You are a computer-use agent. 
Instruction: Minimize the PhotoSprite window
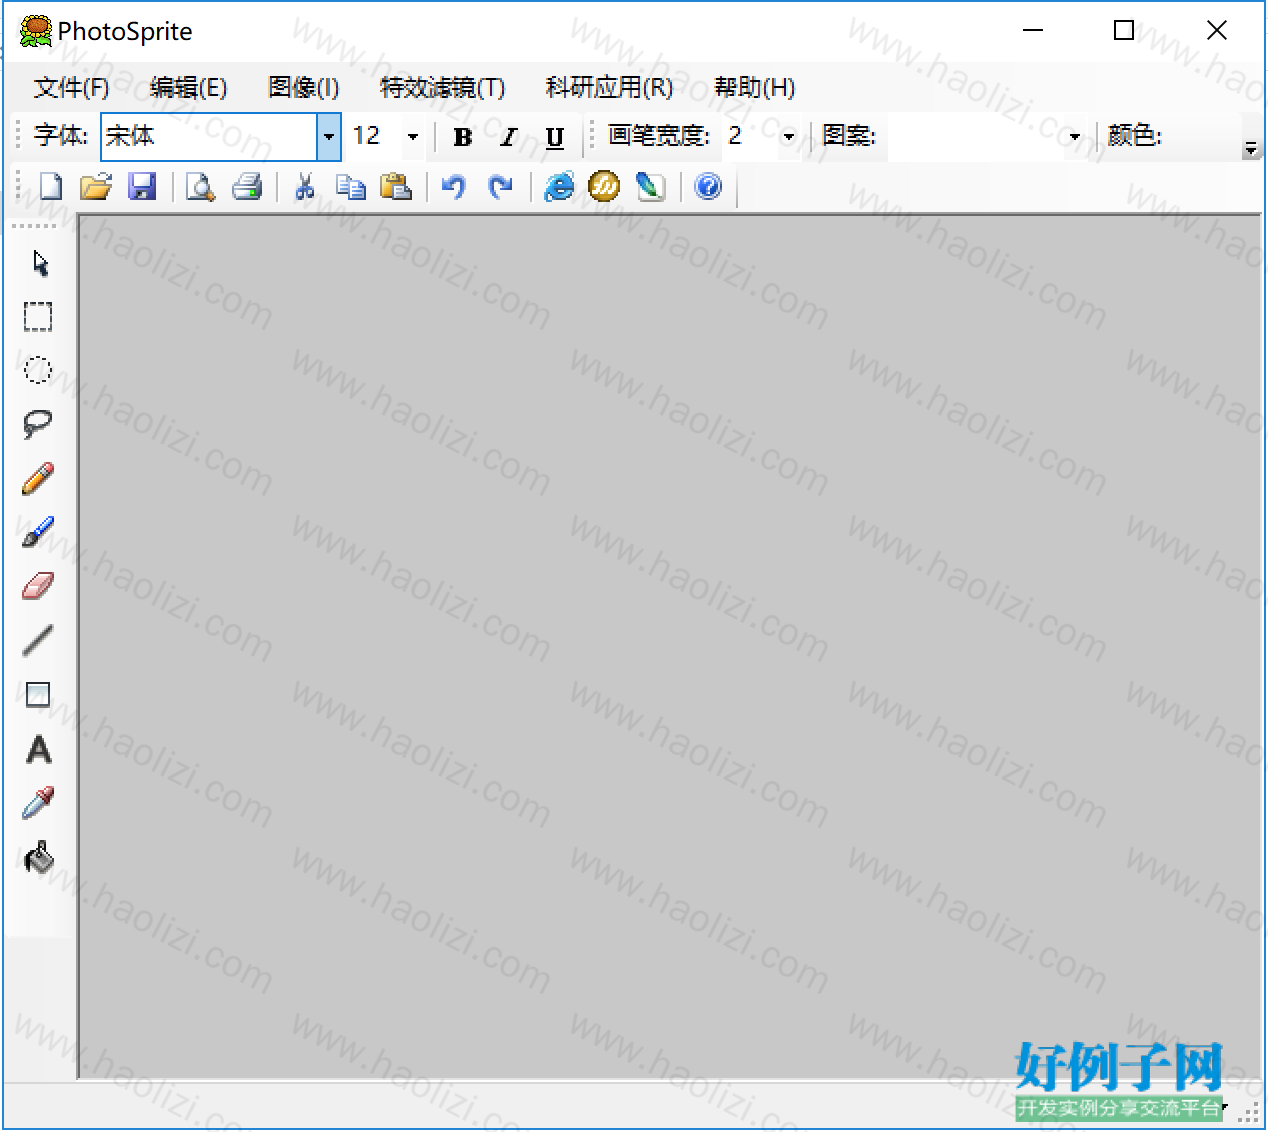pyautogui.click(x=1033, y=31)
